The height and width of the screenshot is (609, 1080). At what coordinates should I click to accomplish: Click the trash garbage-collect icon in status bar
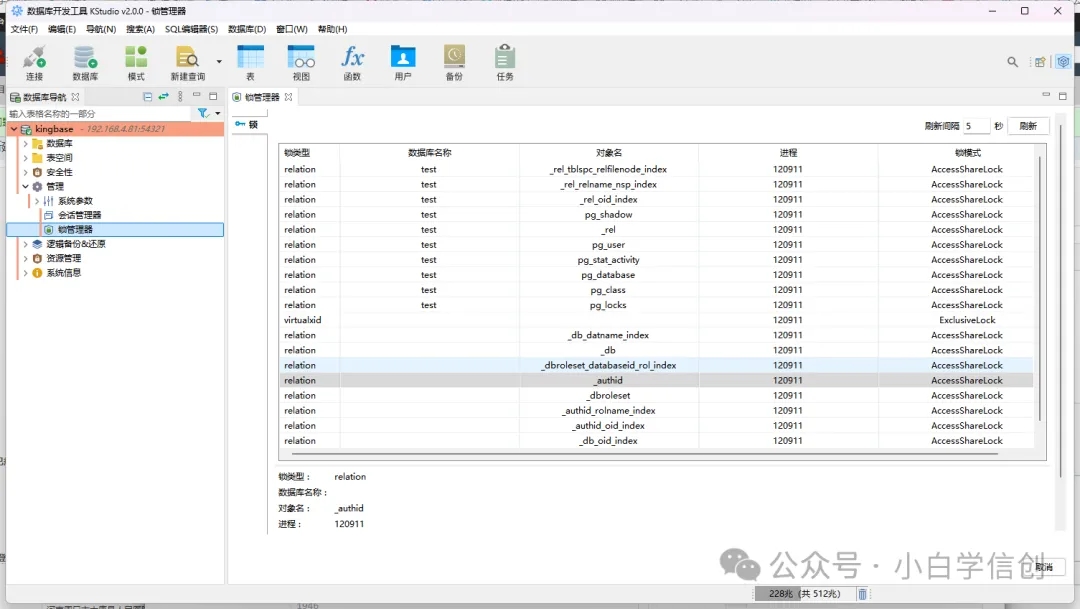click(862, 594)
